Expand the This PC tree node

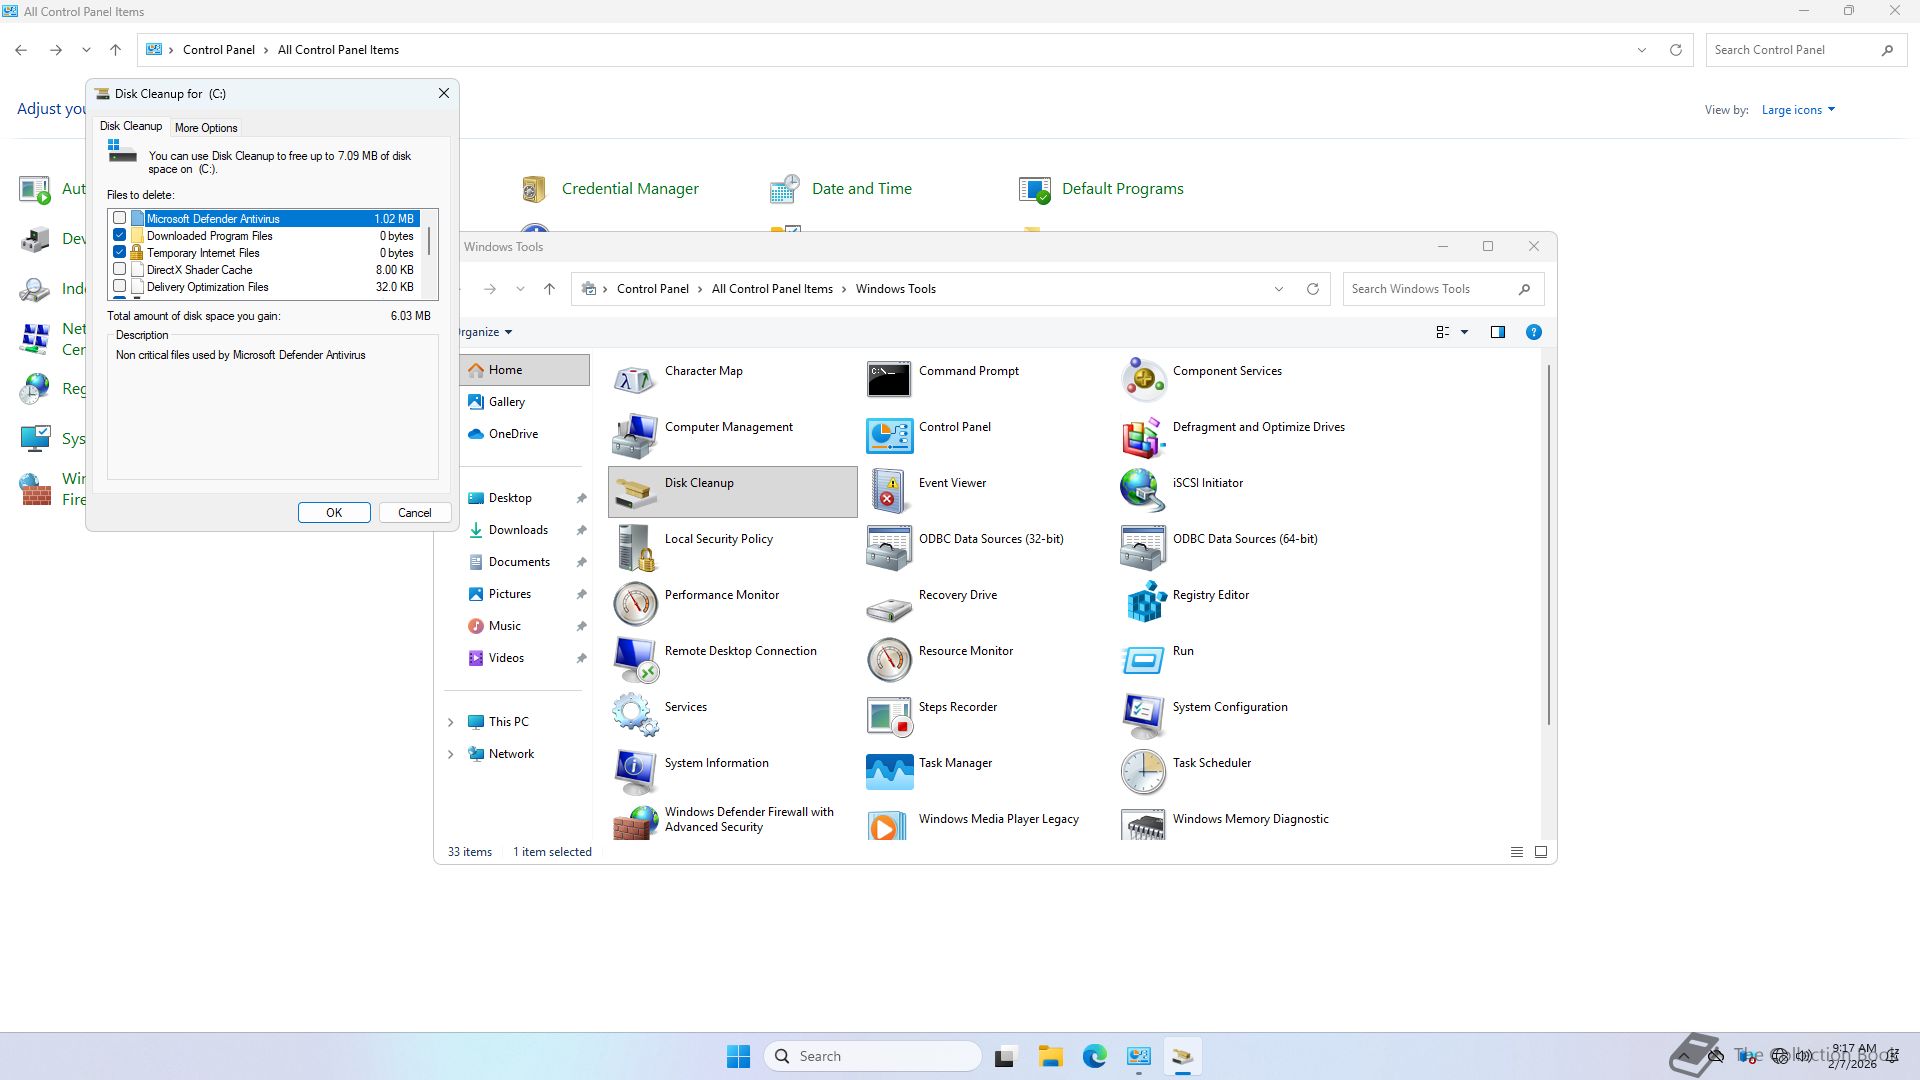click(x=450, y=722)
